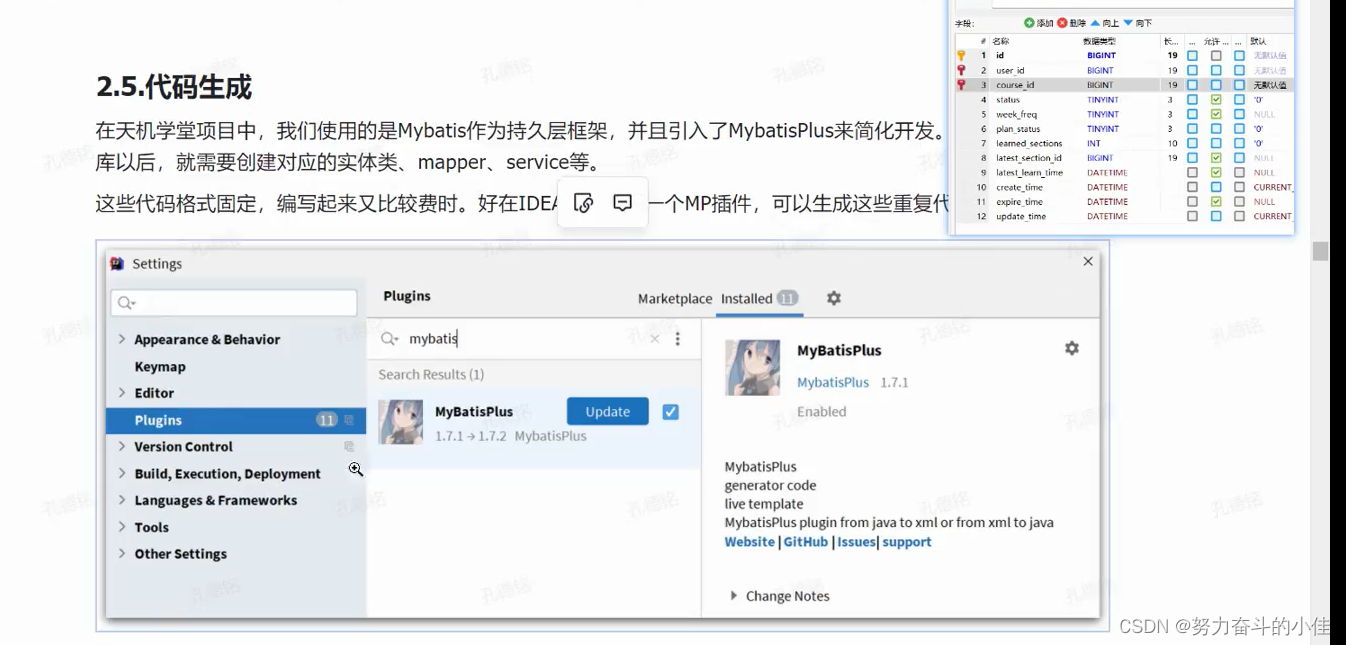This screenshot has width=1346, height=645.
Task: Click the 11 badge next to Installed
Action: (787, 298)
